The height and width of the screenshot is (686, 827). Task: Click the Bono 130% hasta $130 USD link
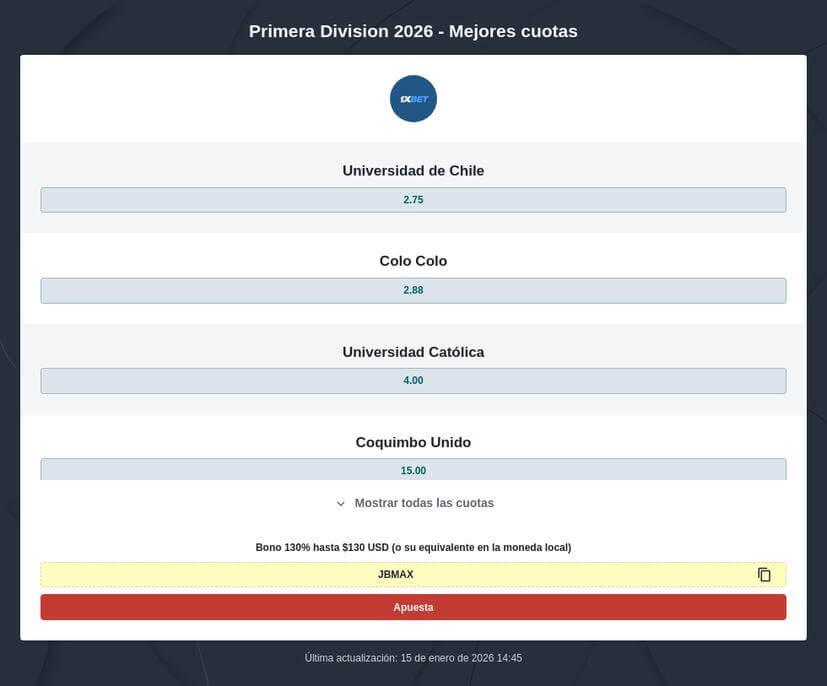coord(413,547)
